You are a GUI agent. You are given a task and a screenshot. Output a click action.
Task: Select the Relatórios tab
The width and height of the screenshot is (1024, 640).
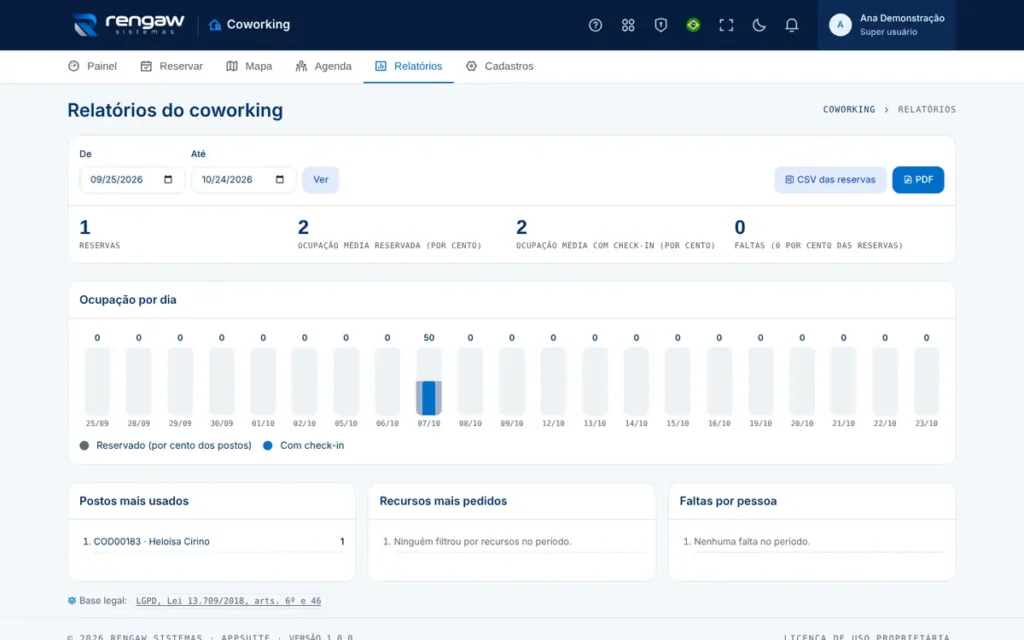(408, 66)
